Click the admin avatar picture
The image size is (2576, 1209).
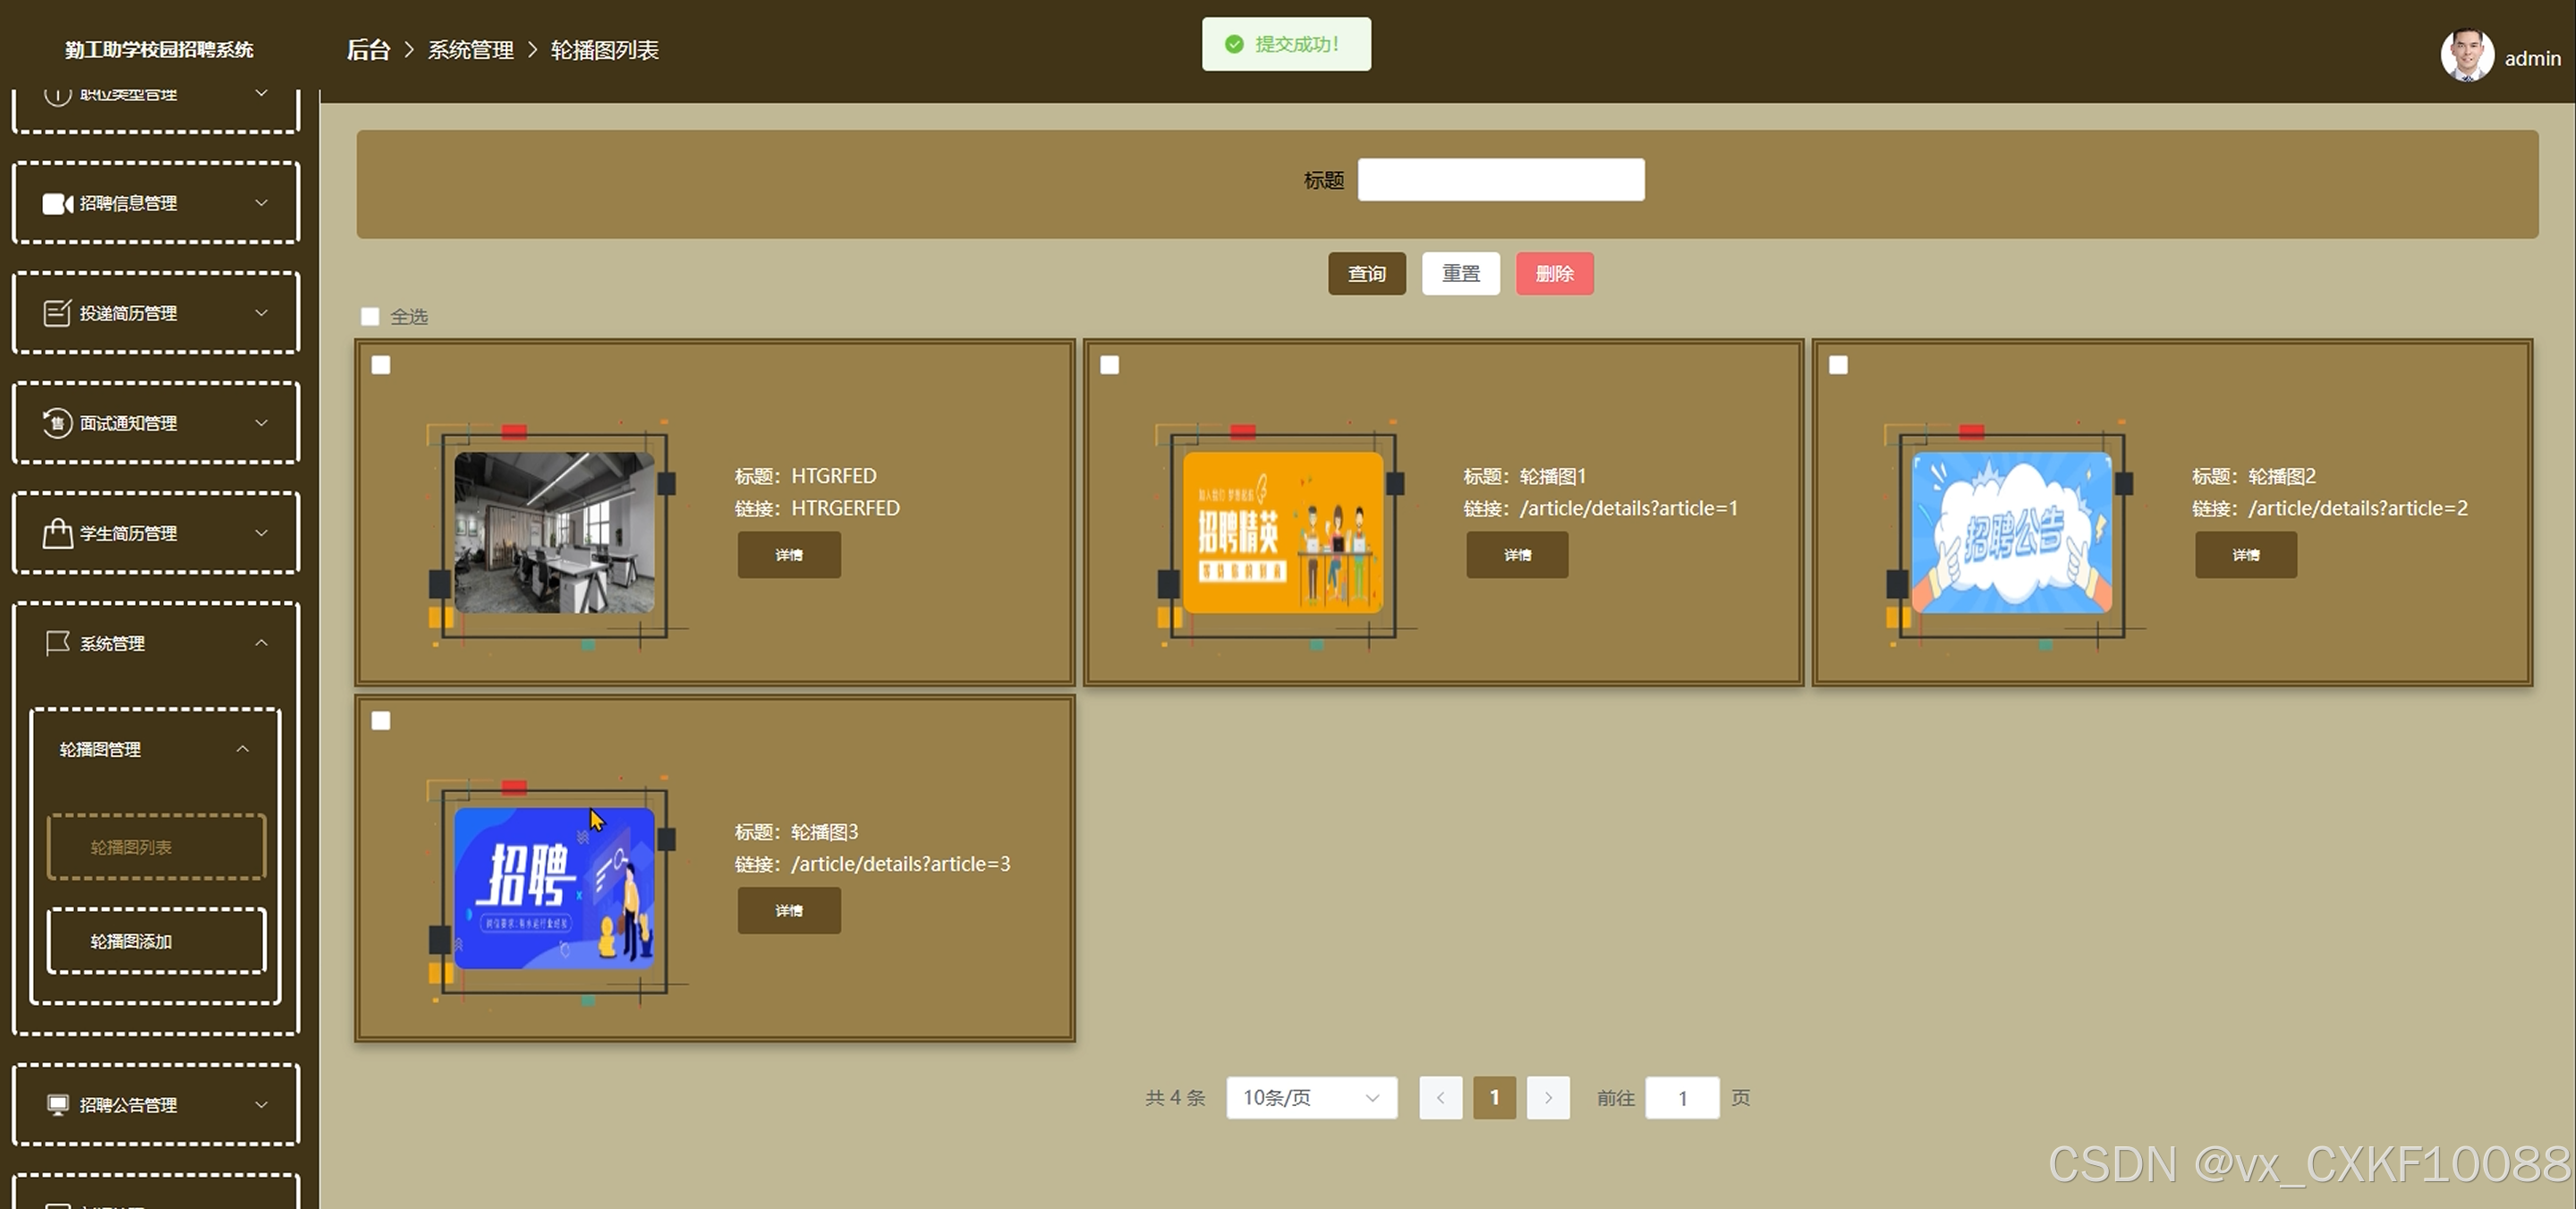[x=2466, y=55]
